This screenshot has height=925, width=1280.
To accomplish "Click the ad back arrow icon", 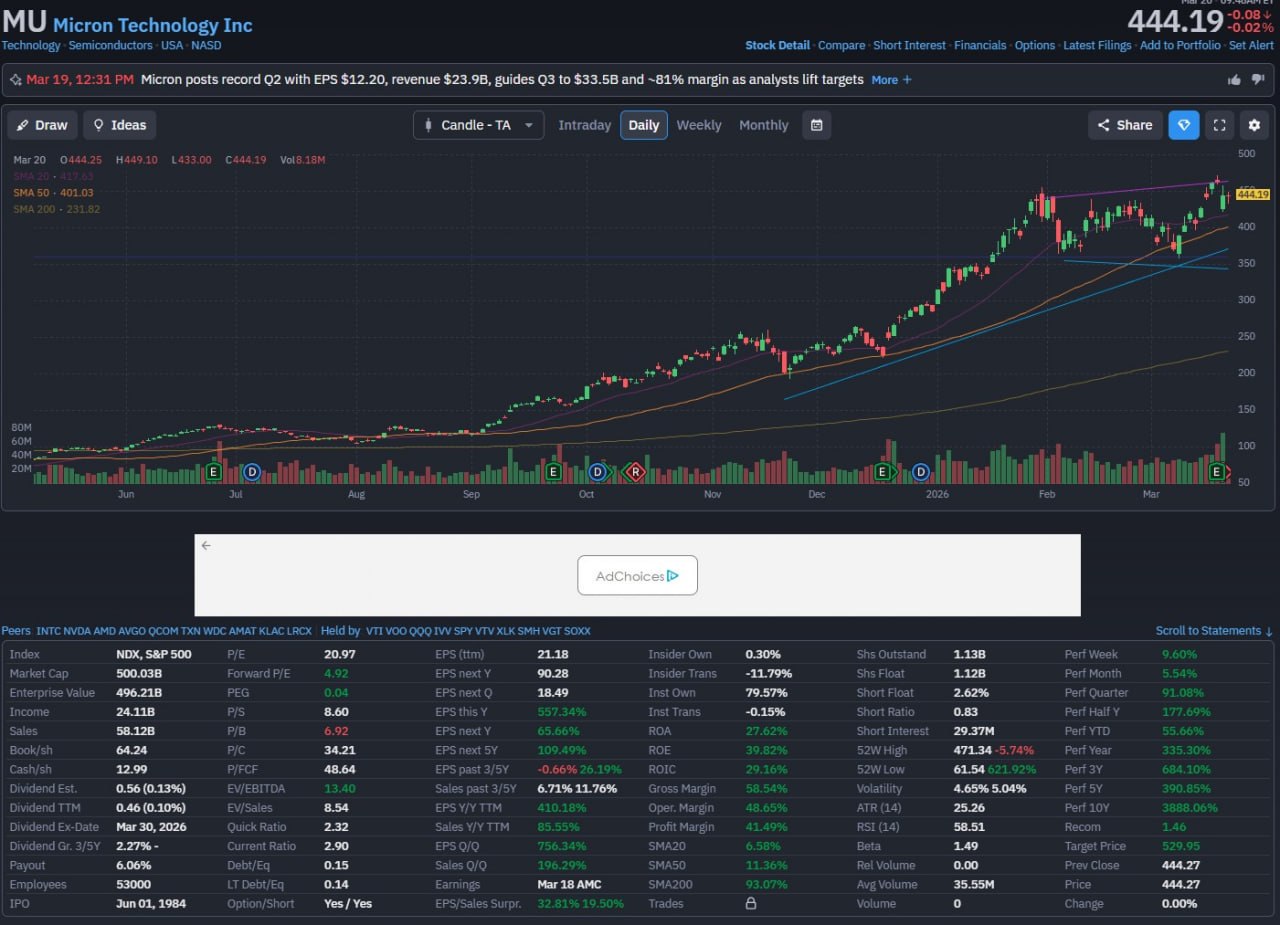I will pyautogui.click(x=206, y=546).
